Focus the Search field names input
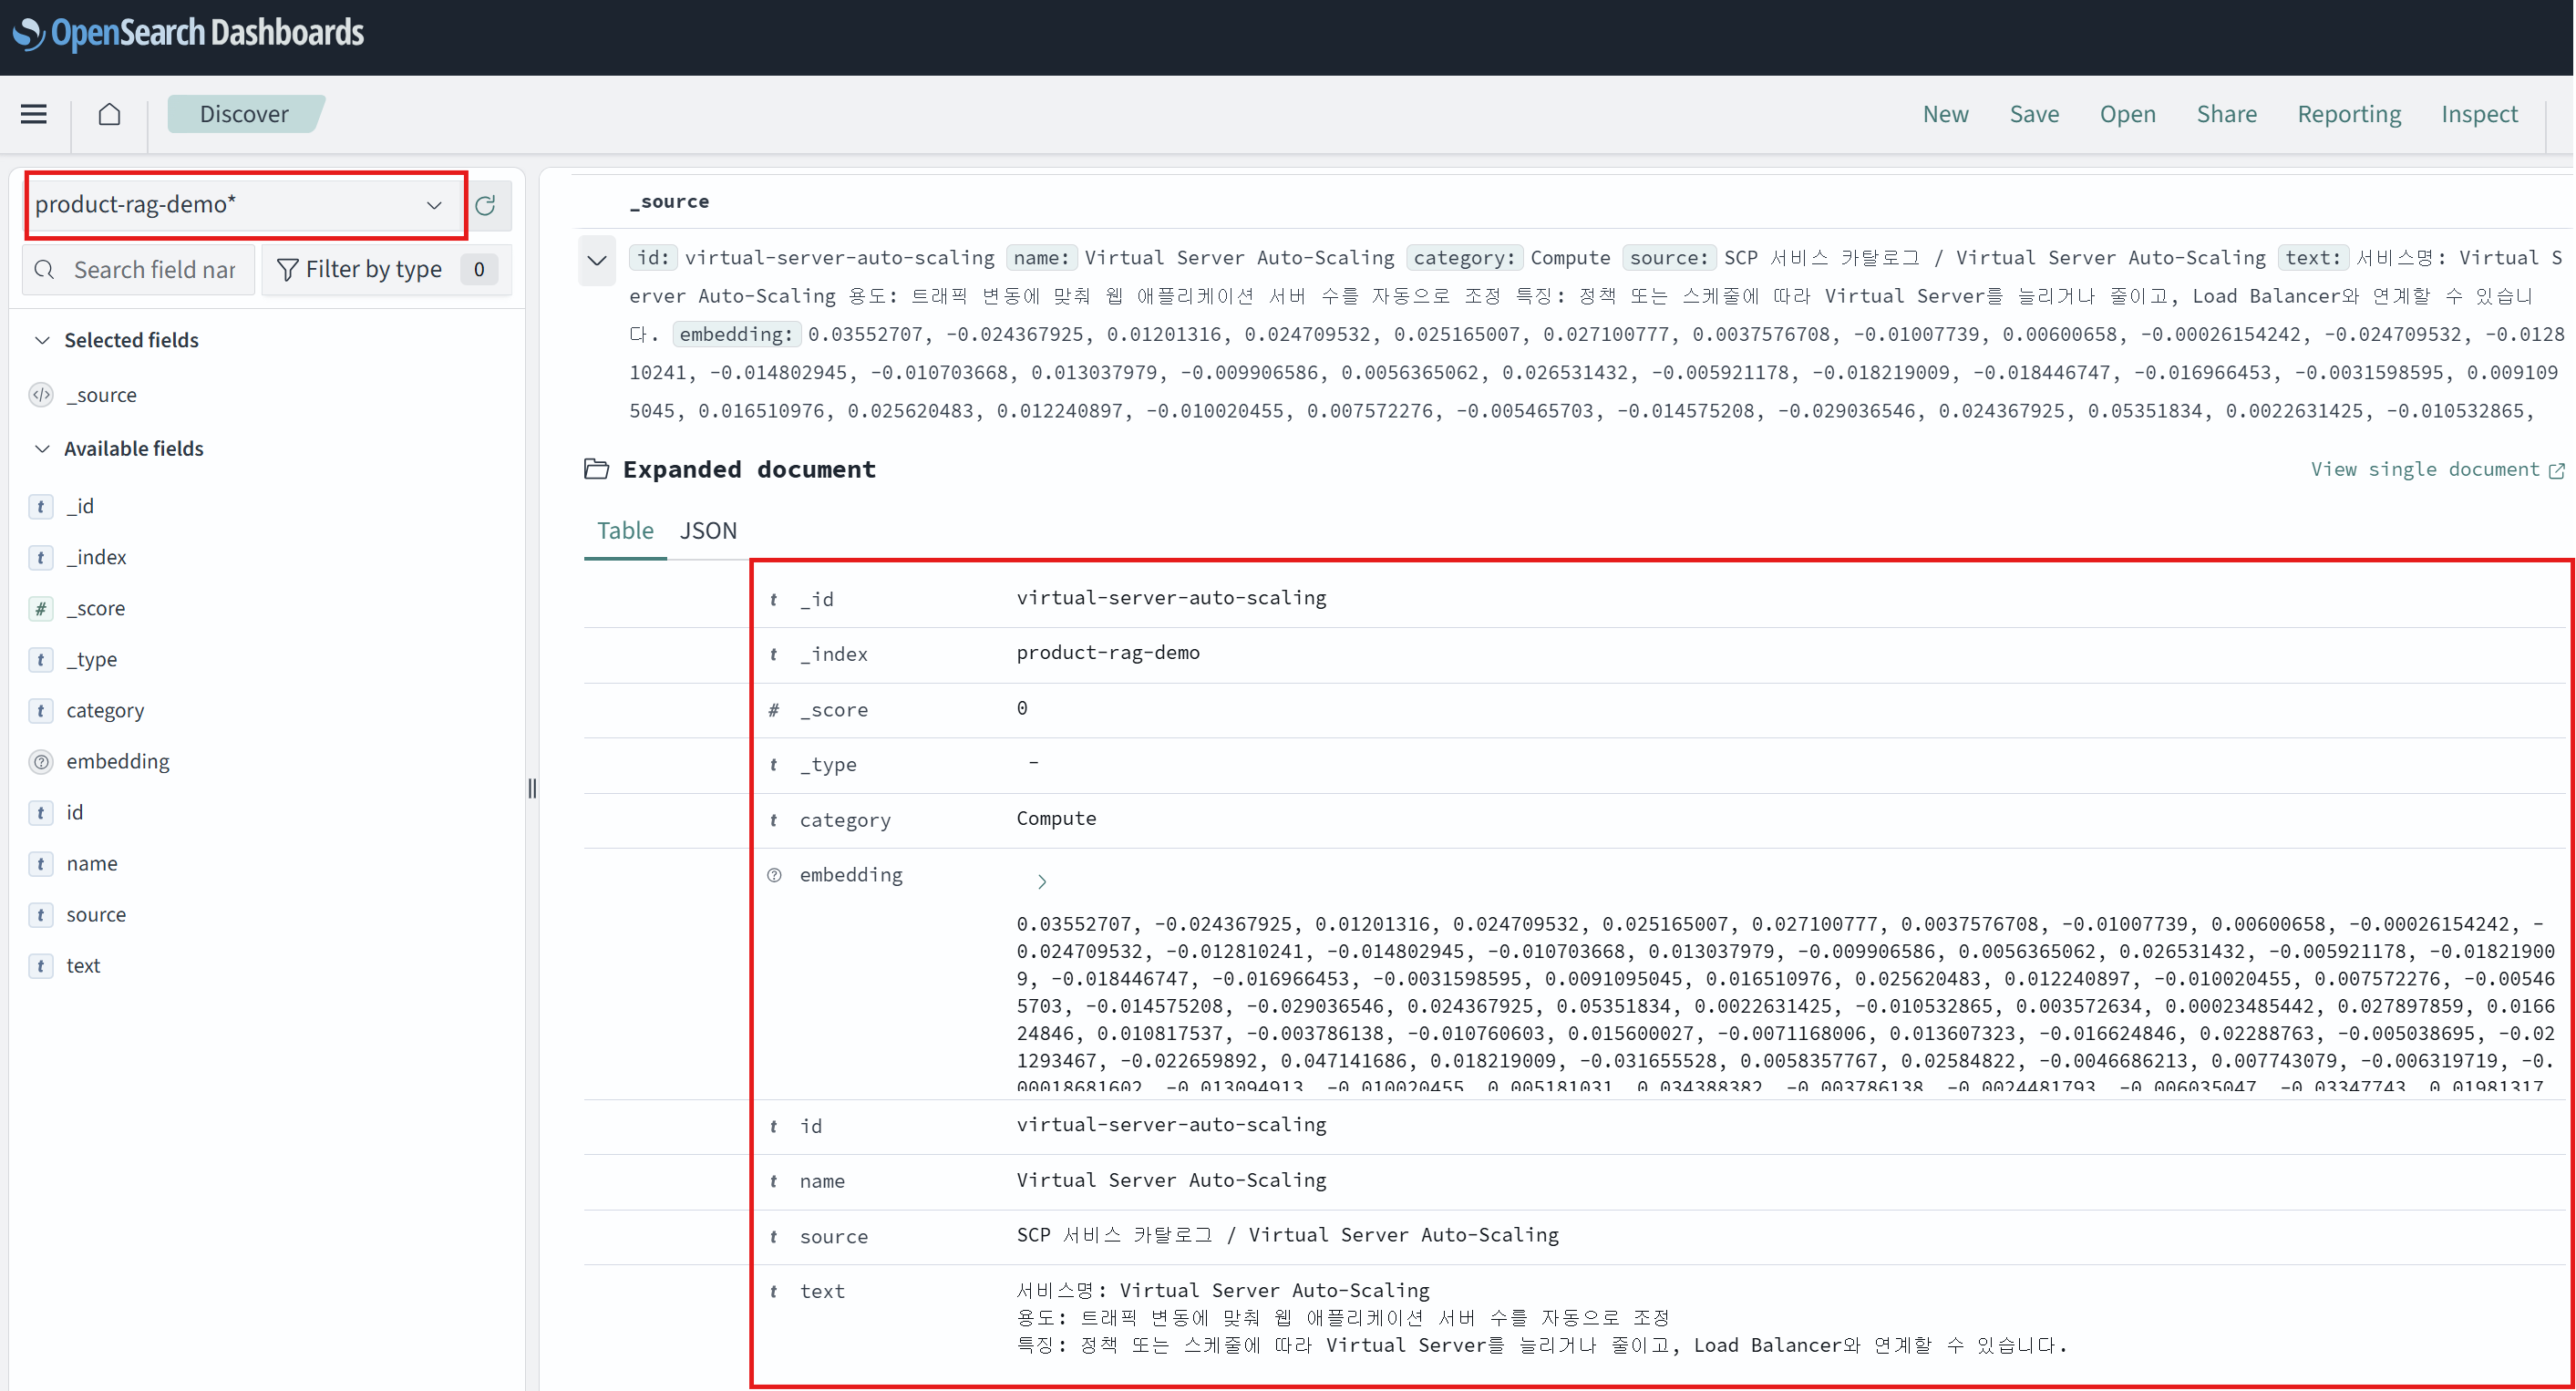 [139, 270]
